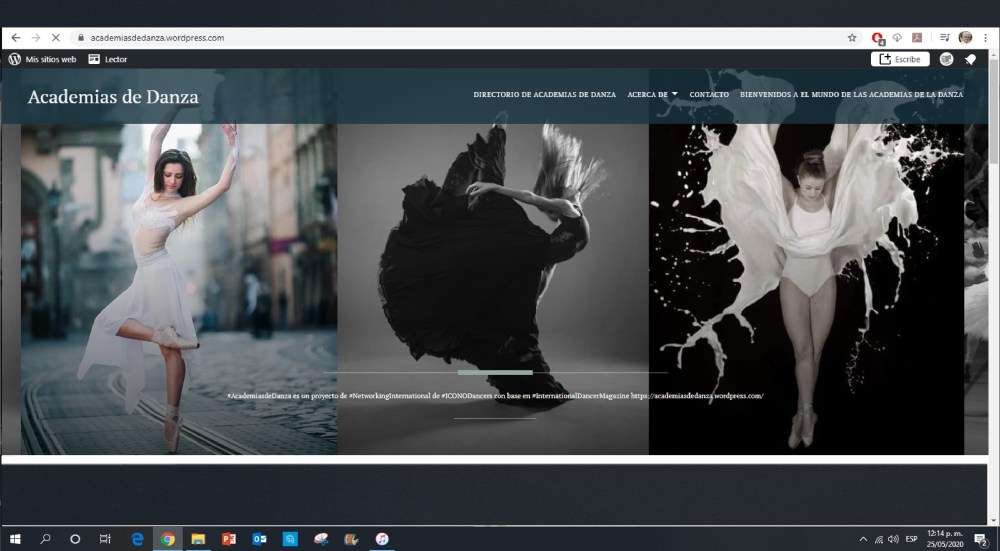The image size is (1000, 551).
Task: Stop loading the page
Action: [x=56, y=38]
